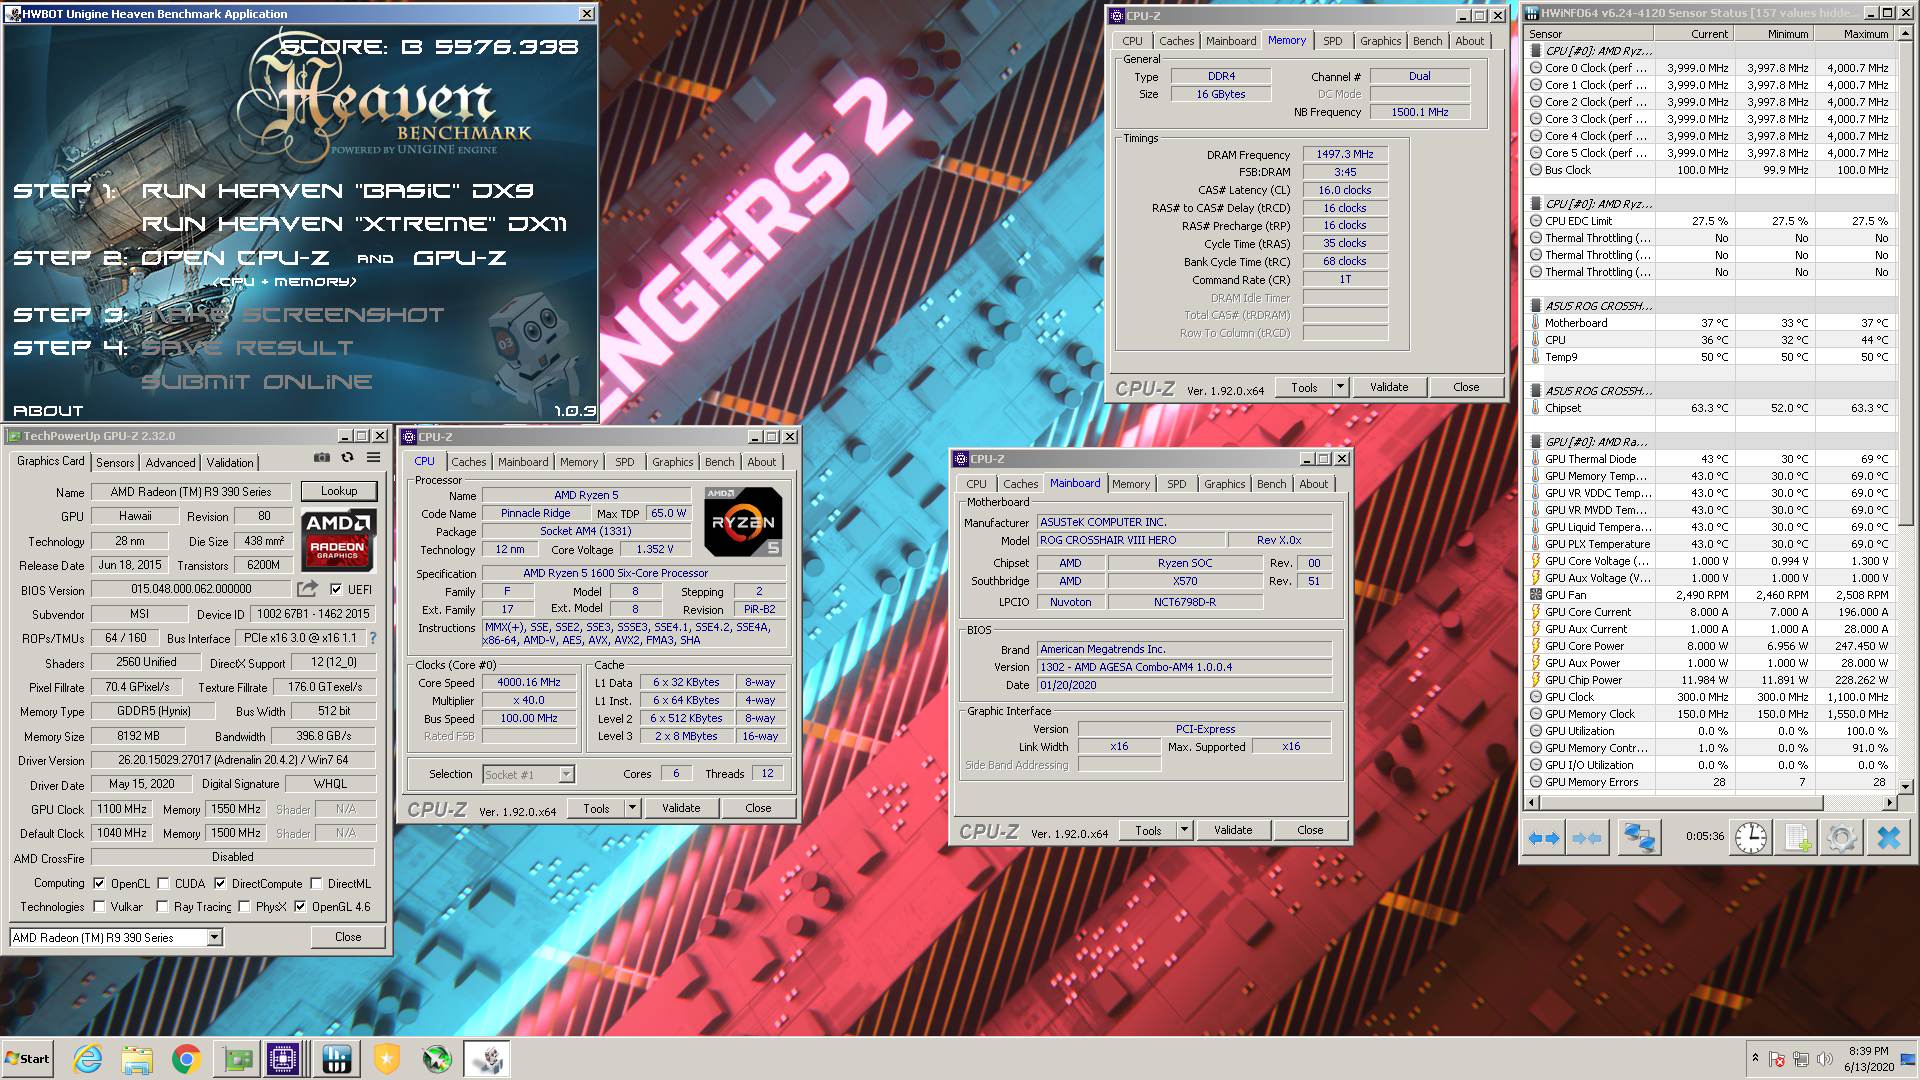Click Validate in CPU-Z Mainboard window

click(x=1233, y=830)
